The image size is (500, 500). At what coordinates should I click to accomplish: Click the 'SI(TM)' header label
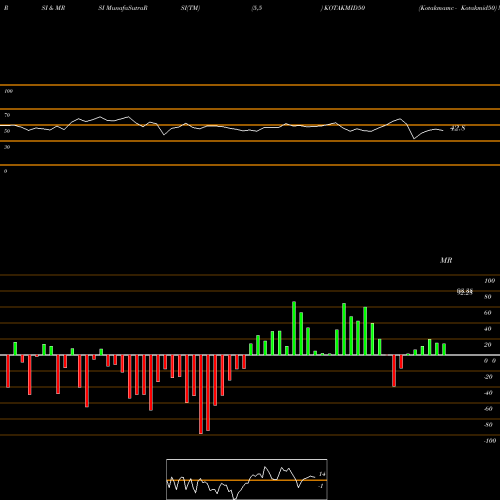click(190, 8)
